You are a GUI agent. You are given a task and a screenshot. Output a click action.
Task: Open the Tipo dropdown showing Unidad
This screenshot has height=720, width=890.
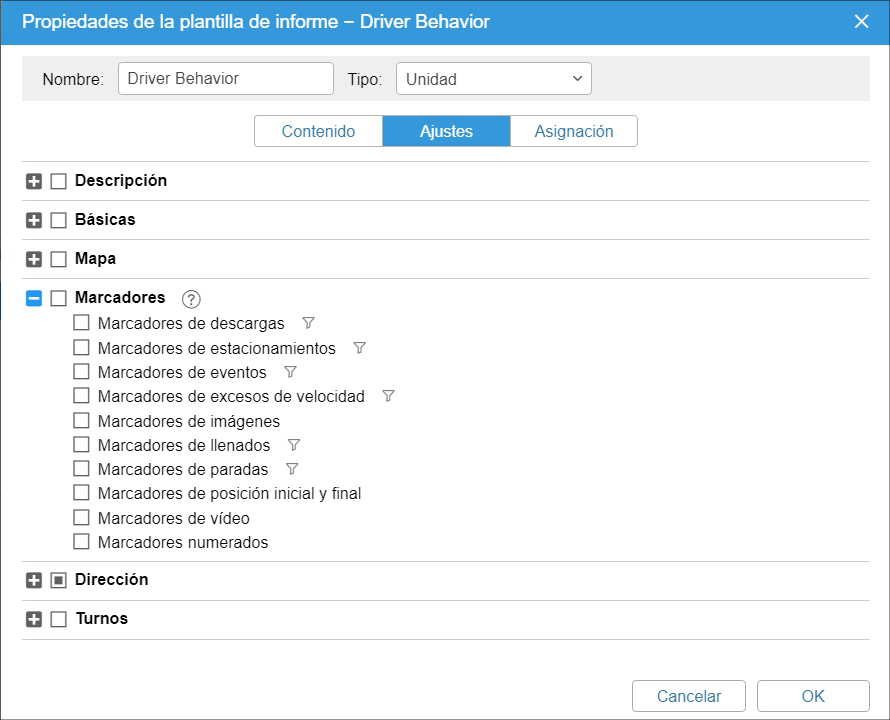493,78
